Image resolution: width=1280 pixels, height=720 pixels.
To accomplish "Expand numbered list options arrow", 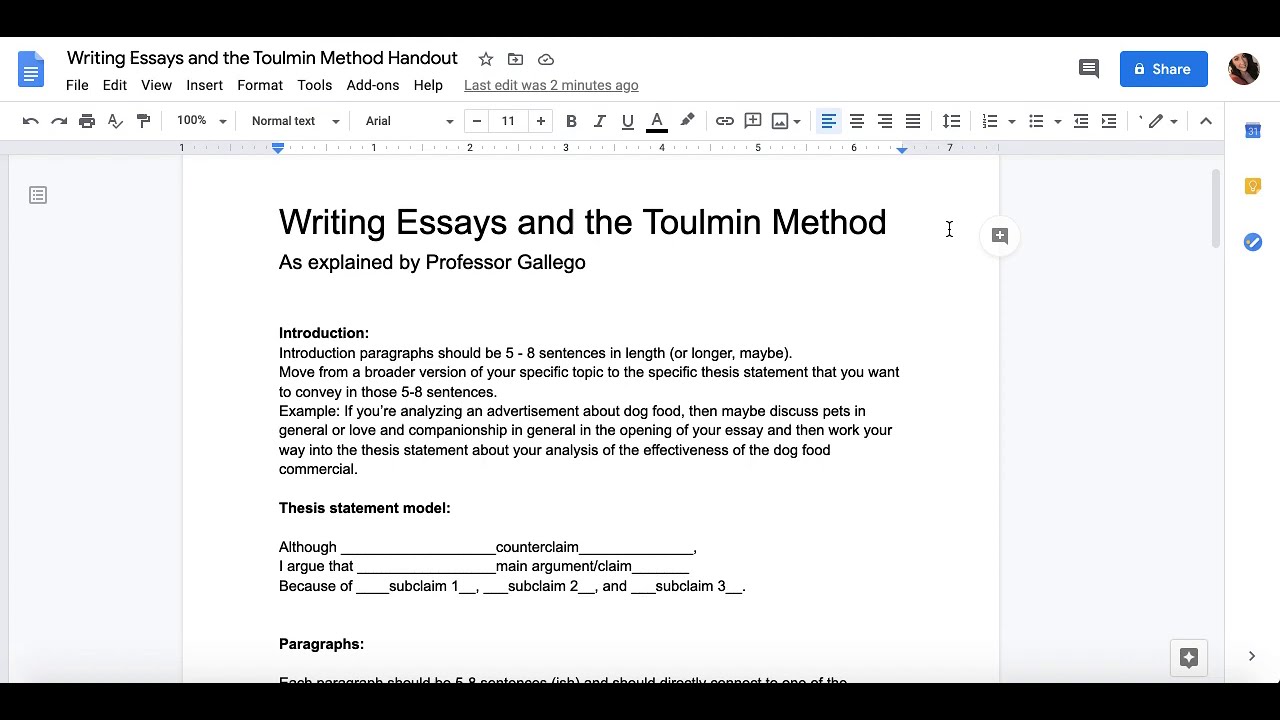I will tap(1011, 122).
